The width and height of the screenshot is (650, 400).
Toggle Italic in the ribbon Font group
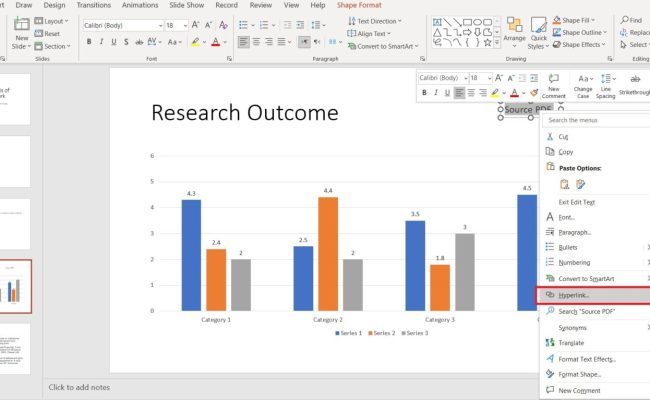[101, 42]
